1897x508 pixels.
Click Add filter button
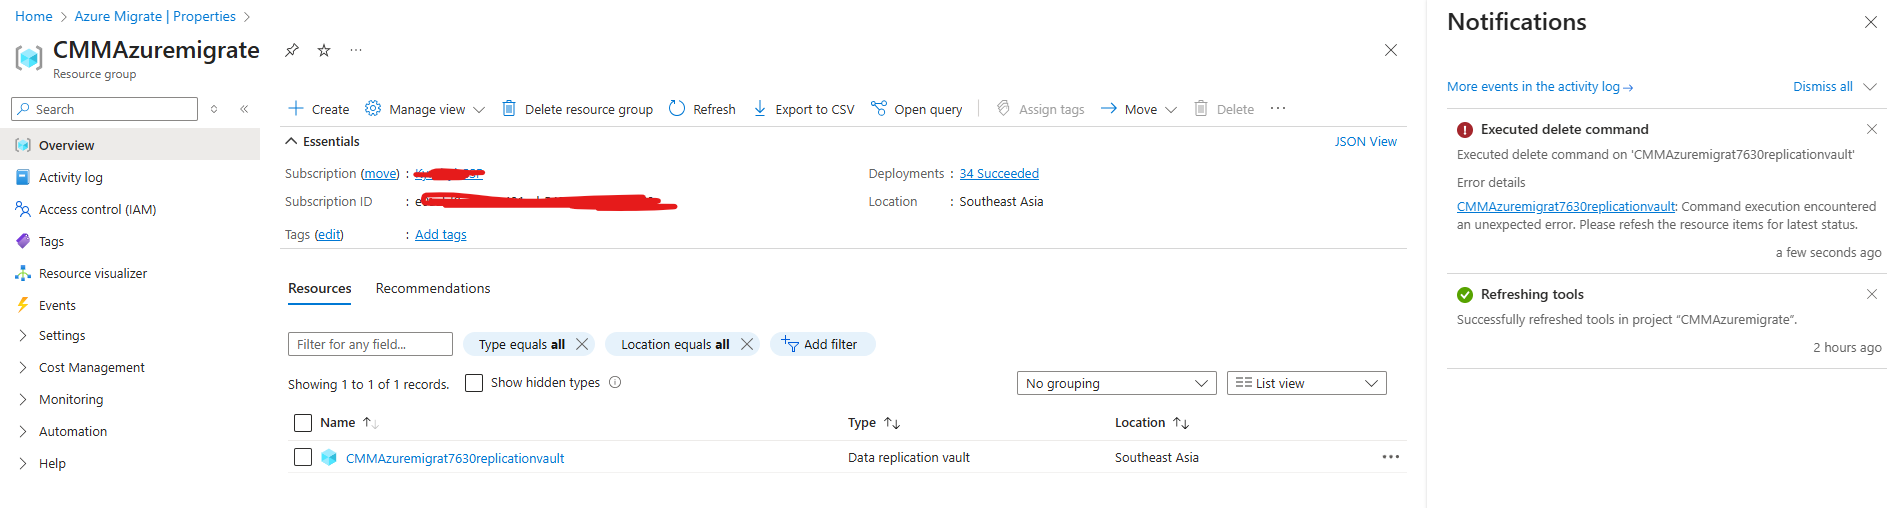pyautogui.click(x=822, y=344)
